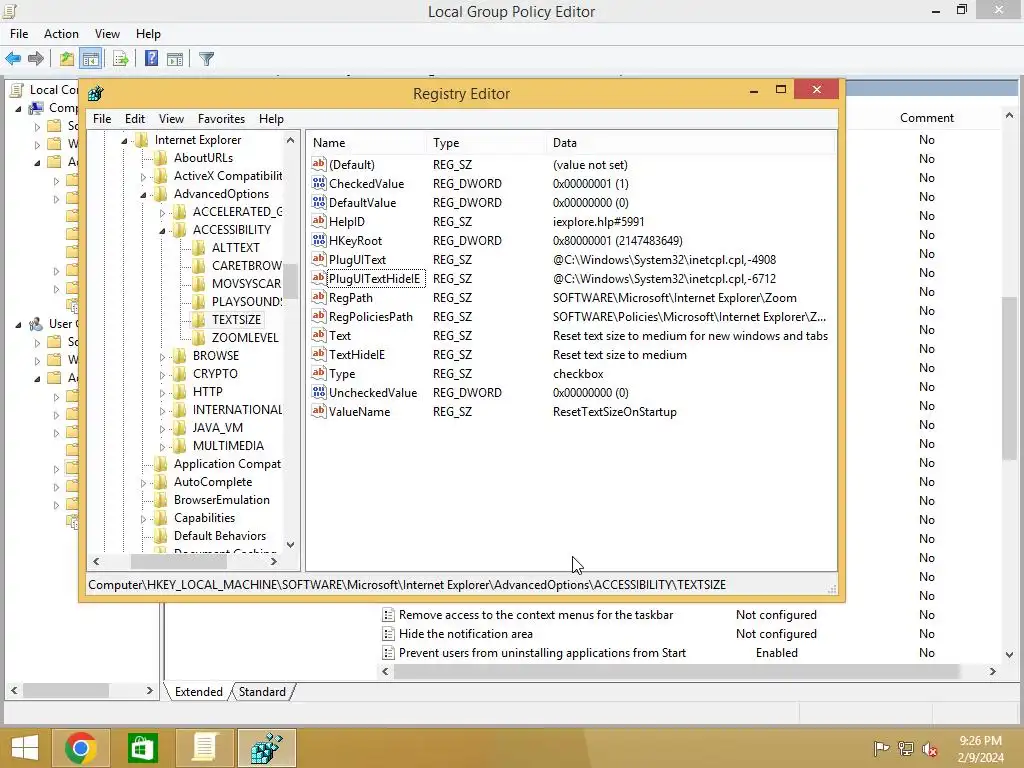
Task: Open the blue Help toolbar icon
Action: [x=152, y=59]
